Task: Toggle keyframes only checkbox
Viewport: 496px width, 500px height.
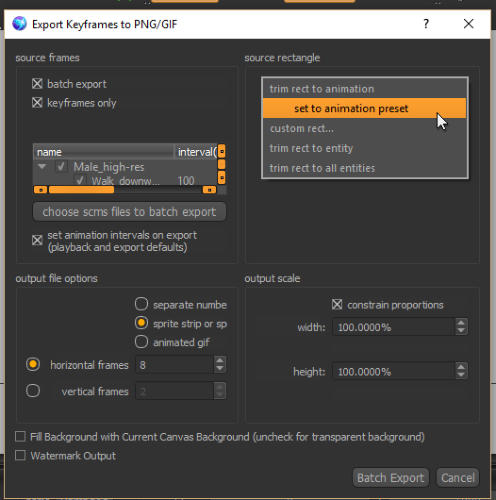Action: click(37, 102)
